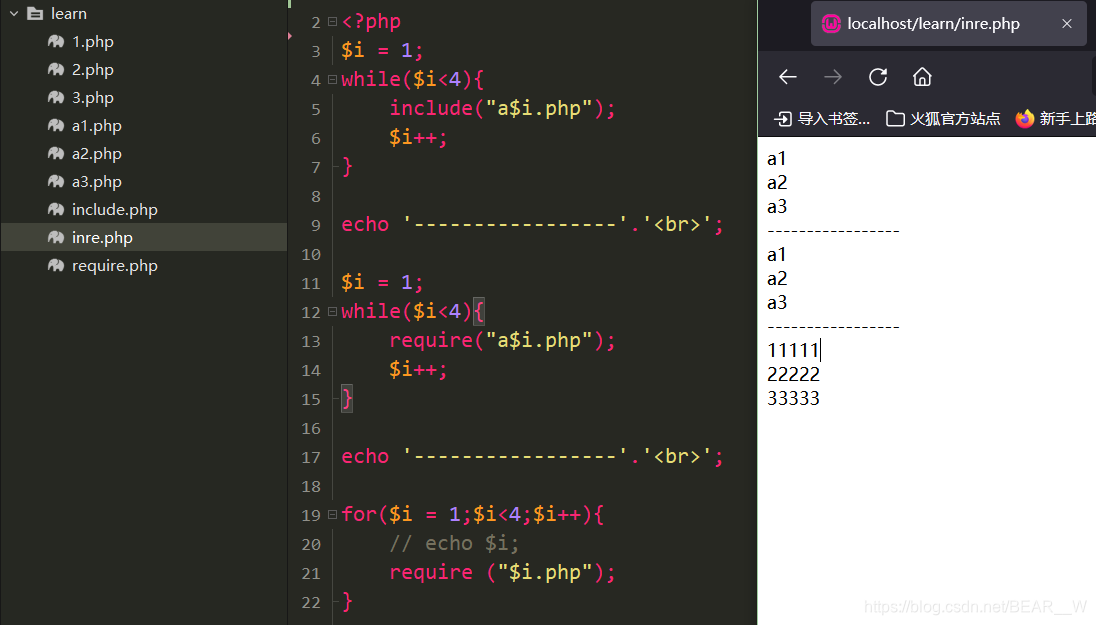Screen dimensions: 1096x625
Task: Click the 导入书签 import bookmarks item
Action: point(822,119)
